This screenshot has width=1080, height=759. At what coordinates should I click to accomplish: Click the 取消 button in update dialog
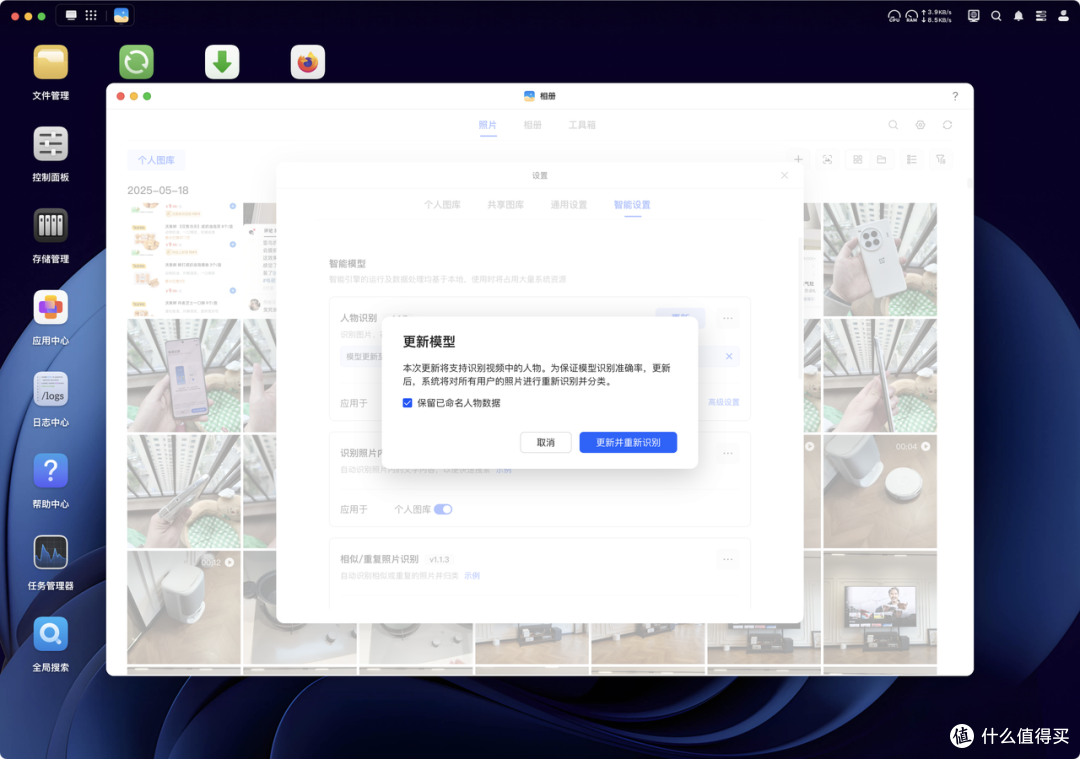546,442
